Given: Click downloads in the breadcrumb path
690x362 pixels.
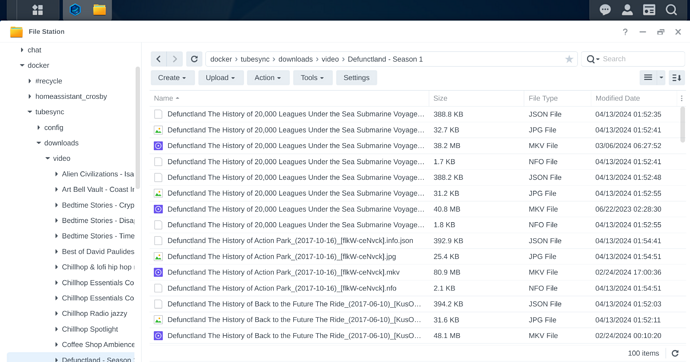Looking at the screenshot, I should click(295, 59).
